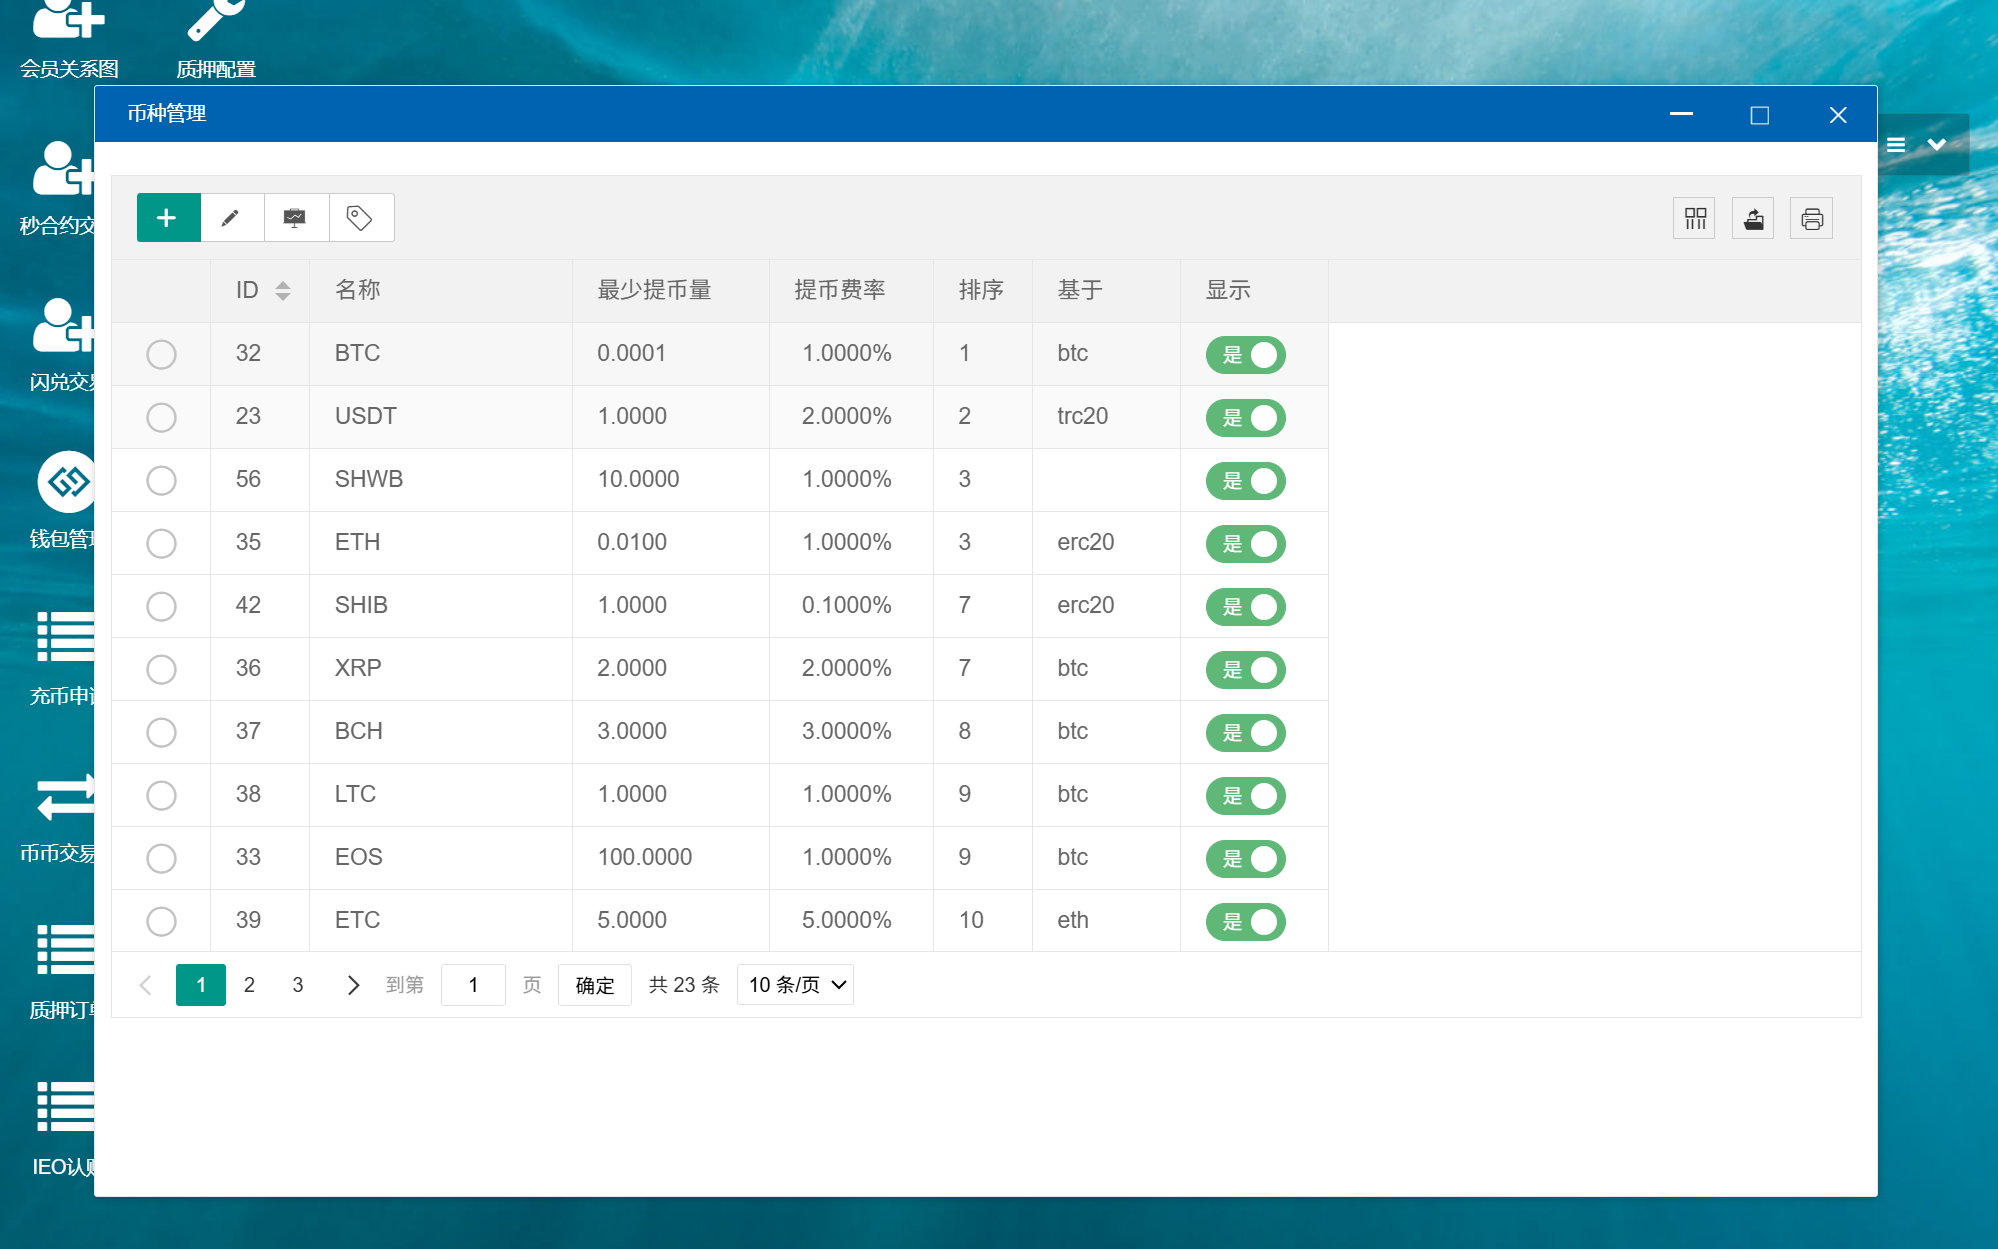Click the pencil edit icon in toolbar
The width and height of the screenshot is (1998, 1249).
[231, 218]
